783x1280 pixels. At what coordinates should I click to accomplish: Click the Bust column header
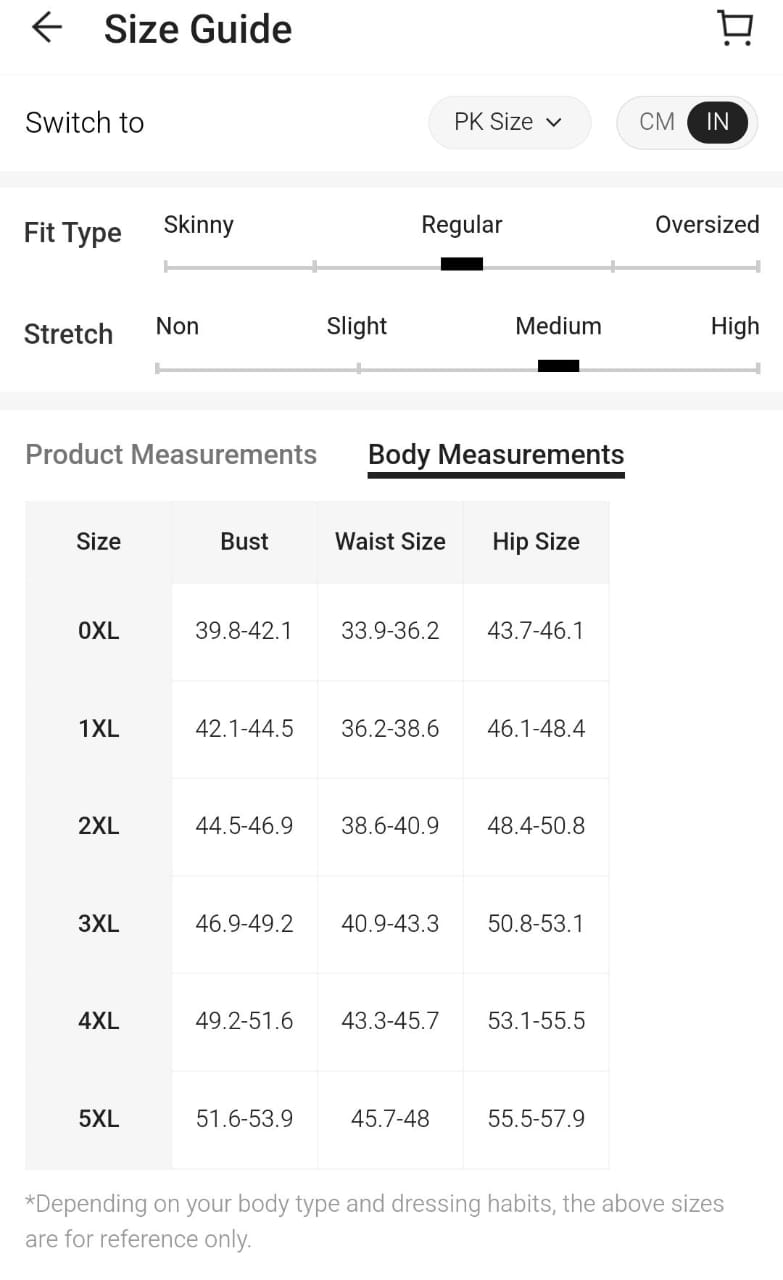click(244, 541)
